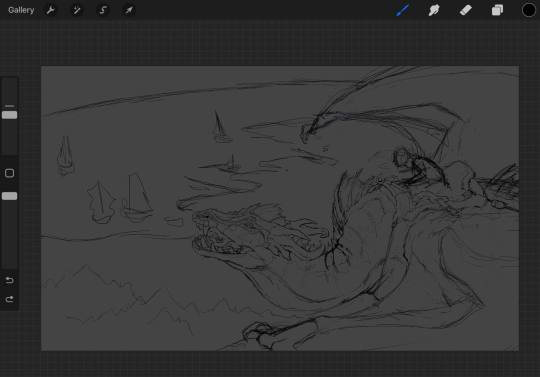The image size is (540, 377).
Task: Redo the last undone stroke
Action: coord(9,299)
